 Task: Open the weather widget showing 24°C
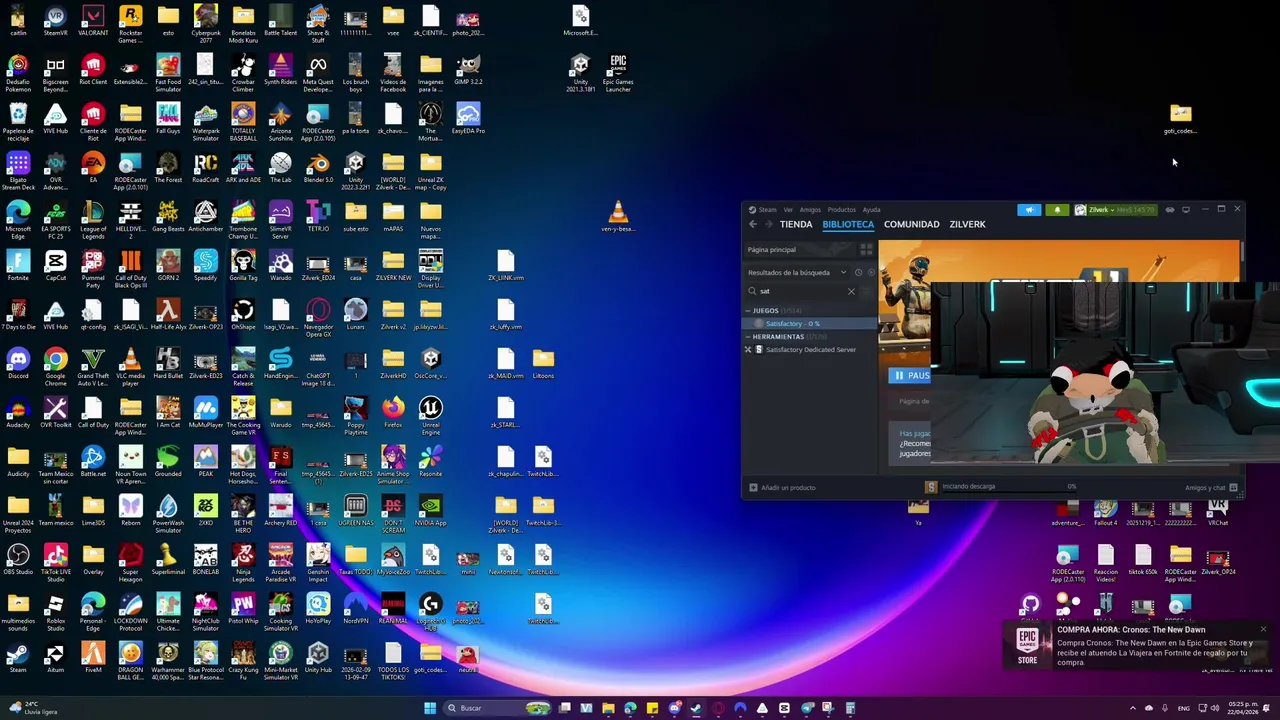35,708
